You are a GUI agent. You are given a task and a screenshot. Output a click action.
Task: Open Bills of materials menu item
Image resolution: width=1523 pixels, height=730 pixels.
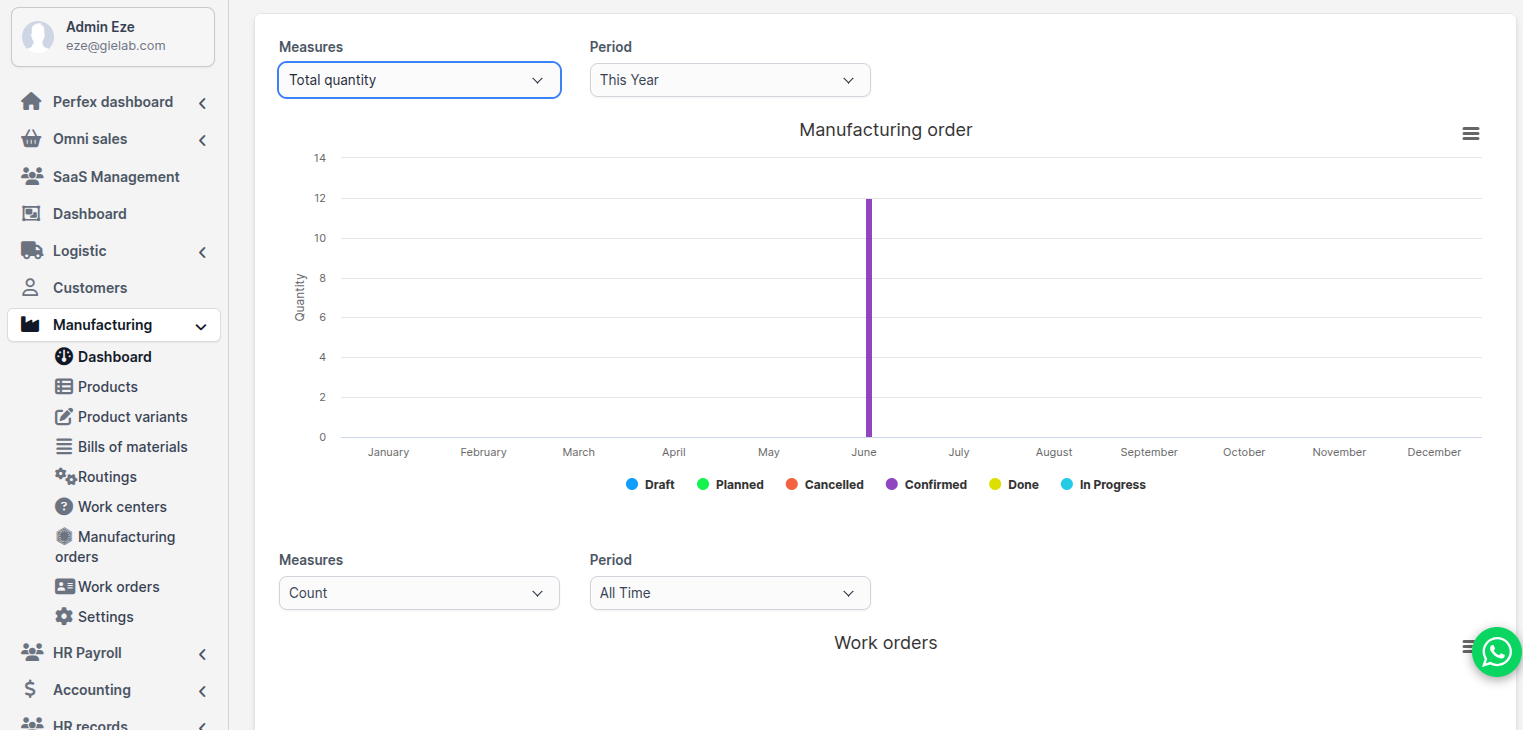point(132,447)
